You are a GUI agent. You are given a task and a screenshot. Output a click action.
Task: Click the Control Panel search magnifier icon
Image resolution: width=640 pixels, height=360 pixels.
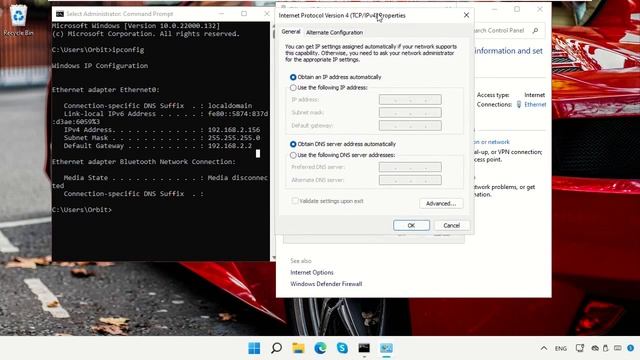(535, 31)
